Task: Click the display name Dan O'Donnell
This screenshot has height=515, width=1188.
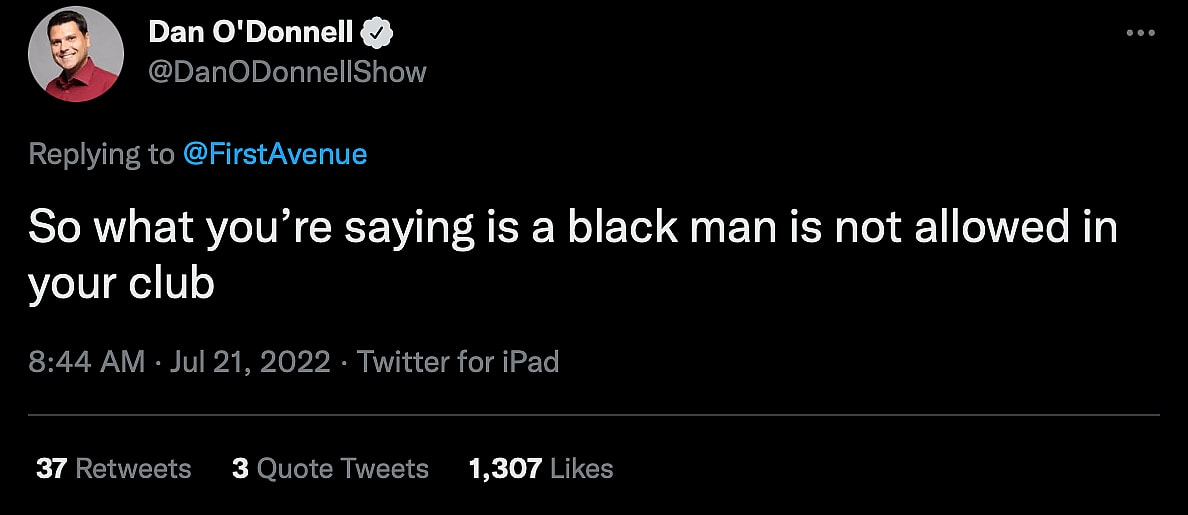Action: pos(250,33)
